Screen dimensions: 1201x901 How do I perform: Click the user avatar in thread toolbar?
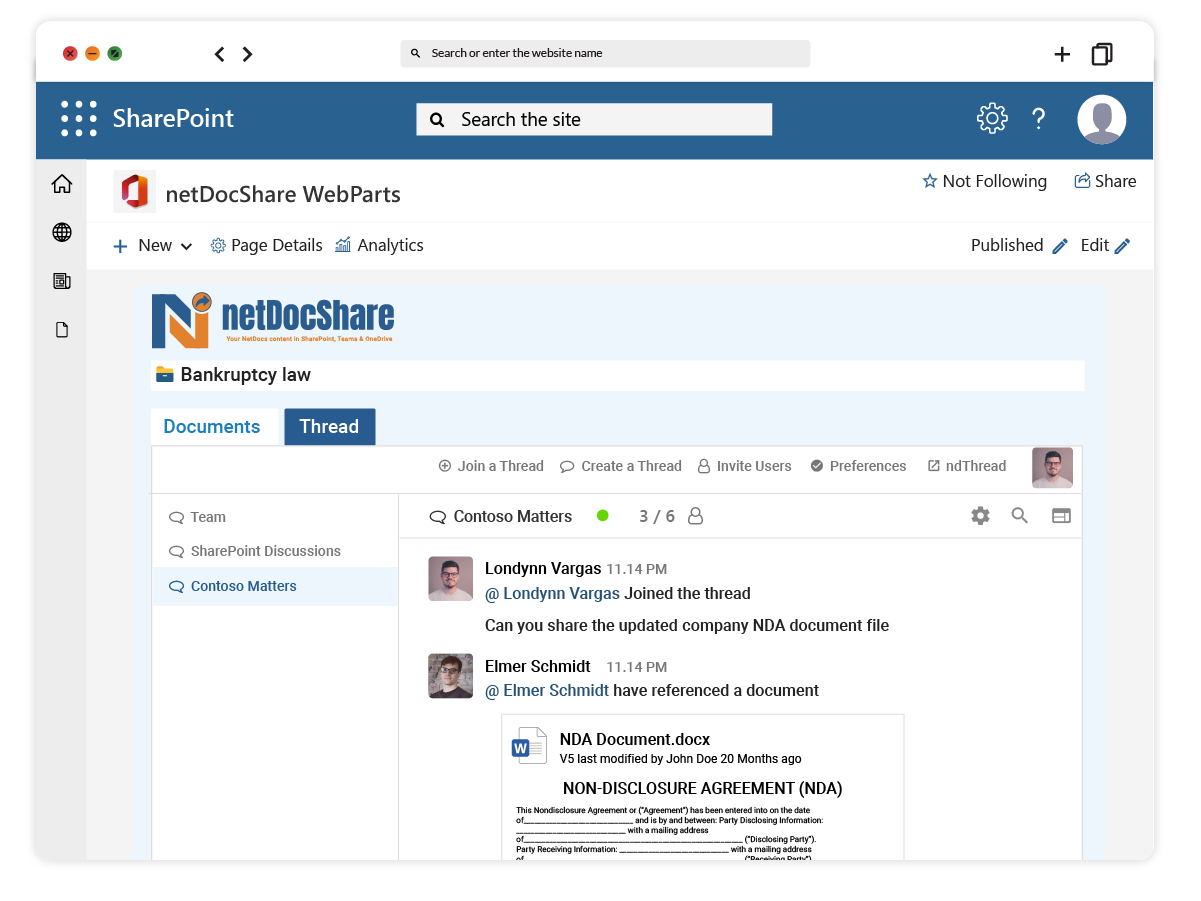coord(1052,468)
